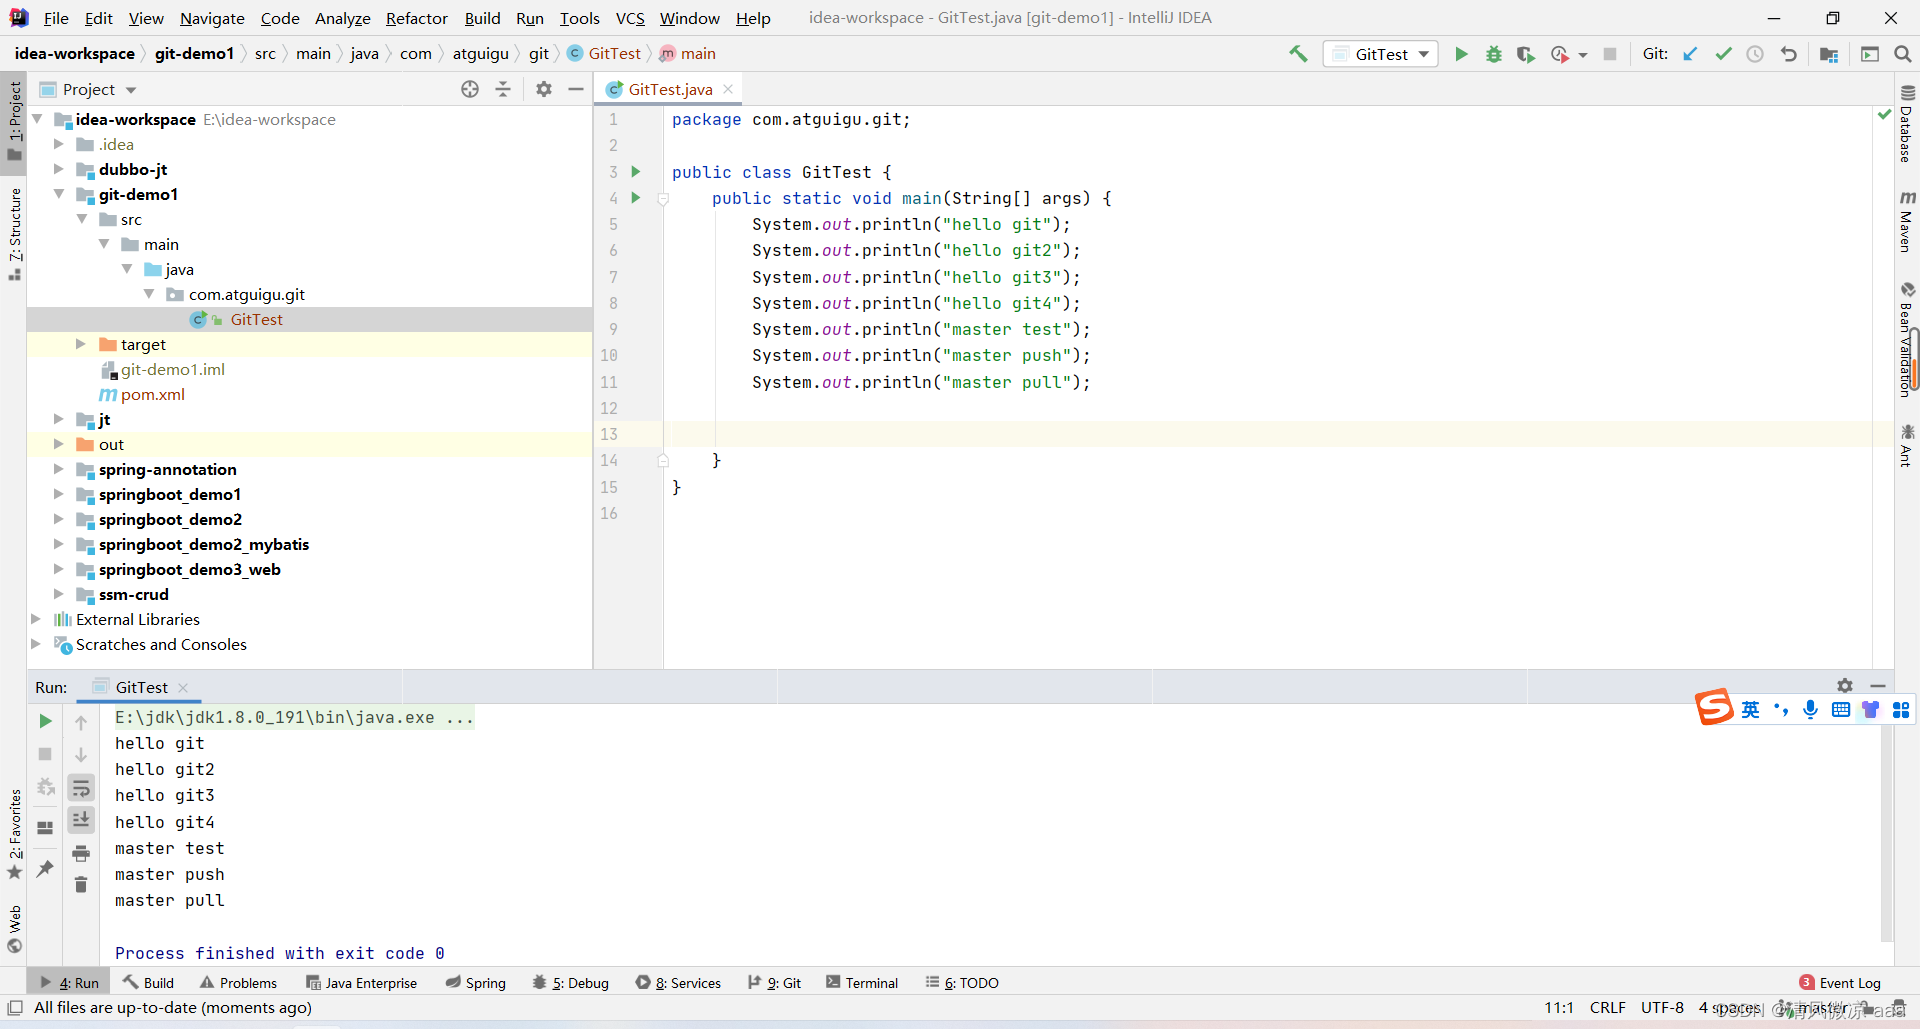Open the Database tool window

(x=1907, y=124)
